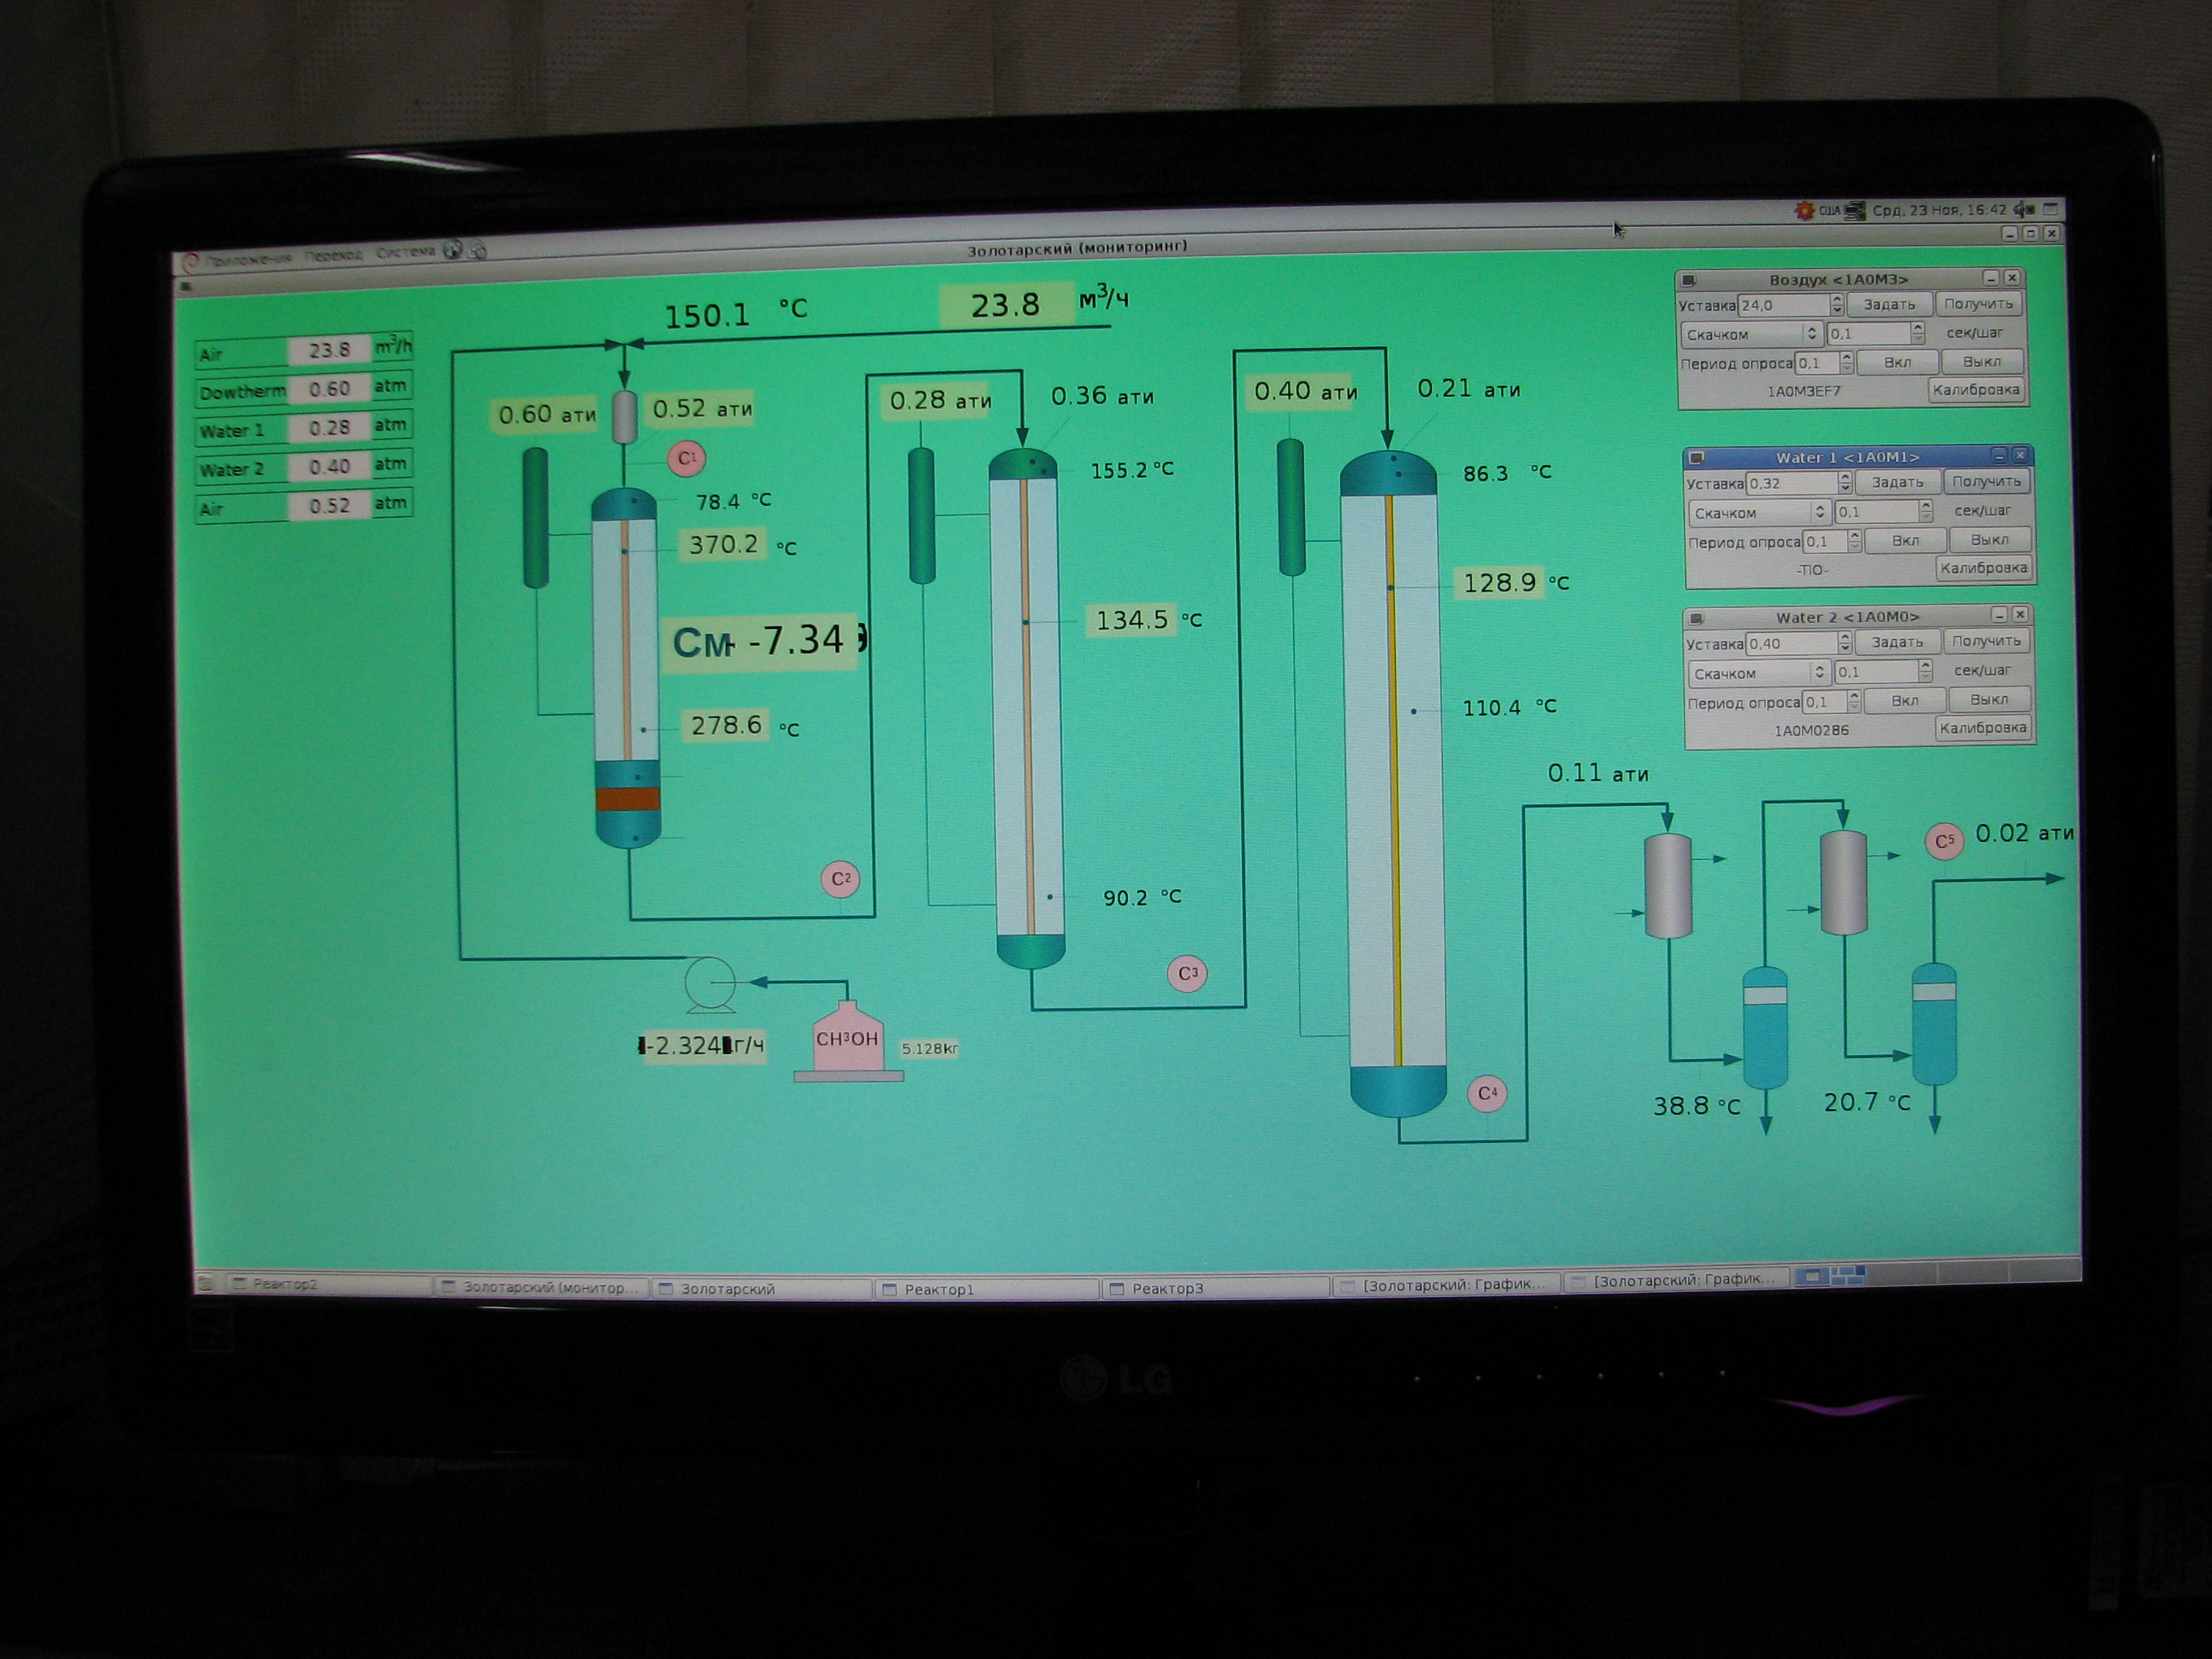2212x1659 pixels.
Task: Click Задать in Воздух window
Action: pyautogui.click(x=1889, y=304)
